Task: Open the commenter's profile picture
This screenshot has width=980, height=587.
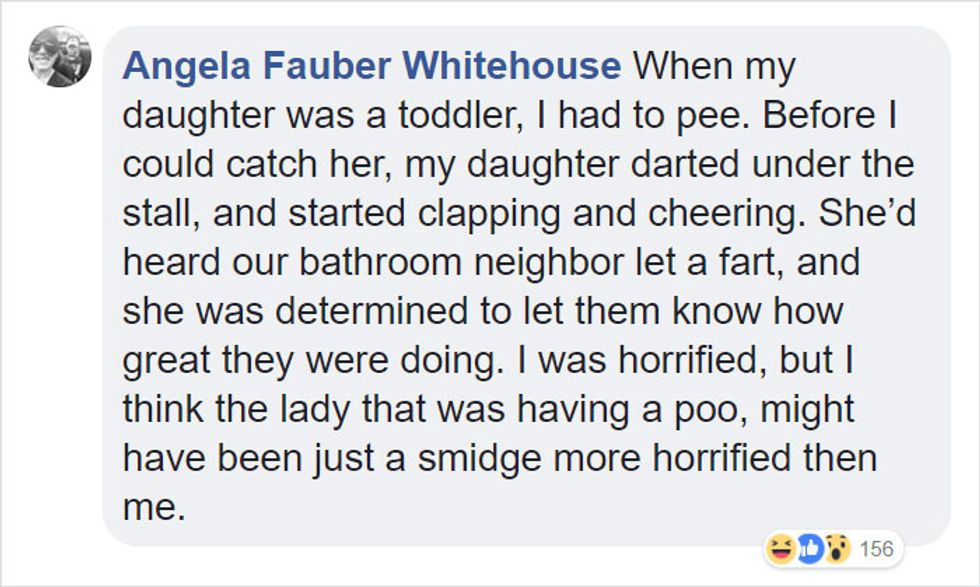Action: [60, 56]
